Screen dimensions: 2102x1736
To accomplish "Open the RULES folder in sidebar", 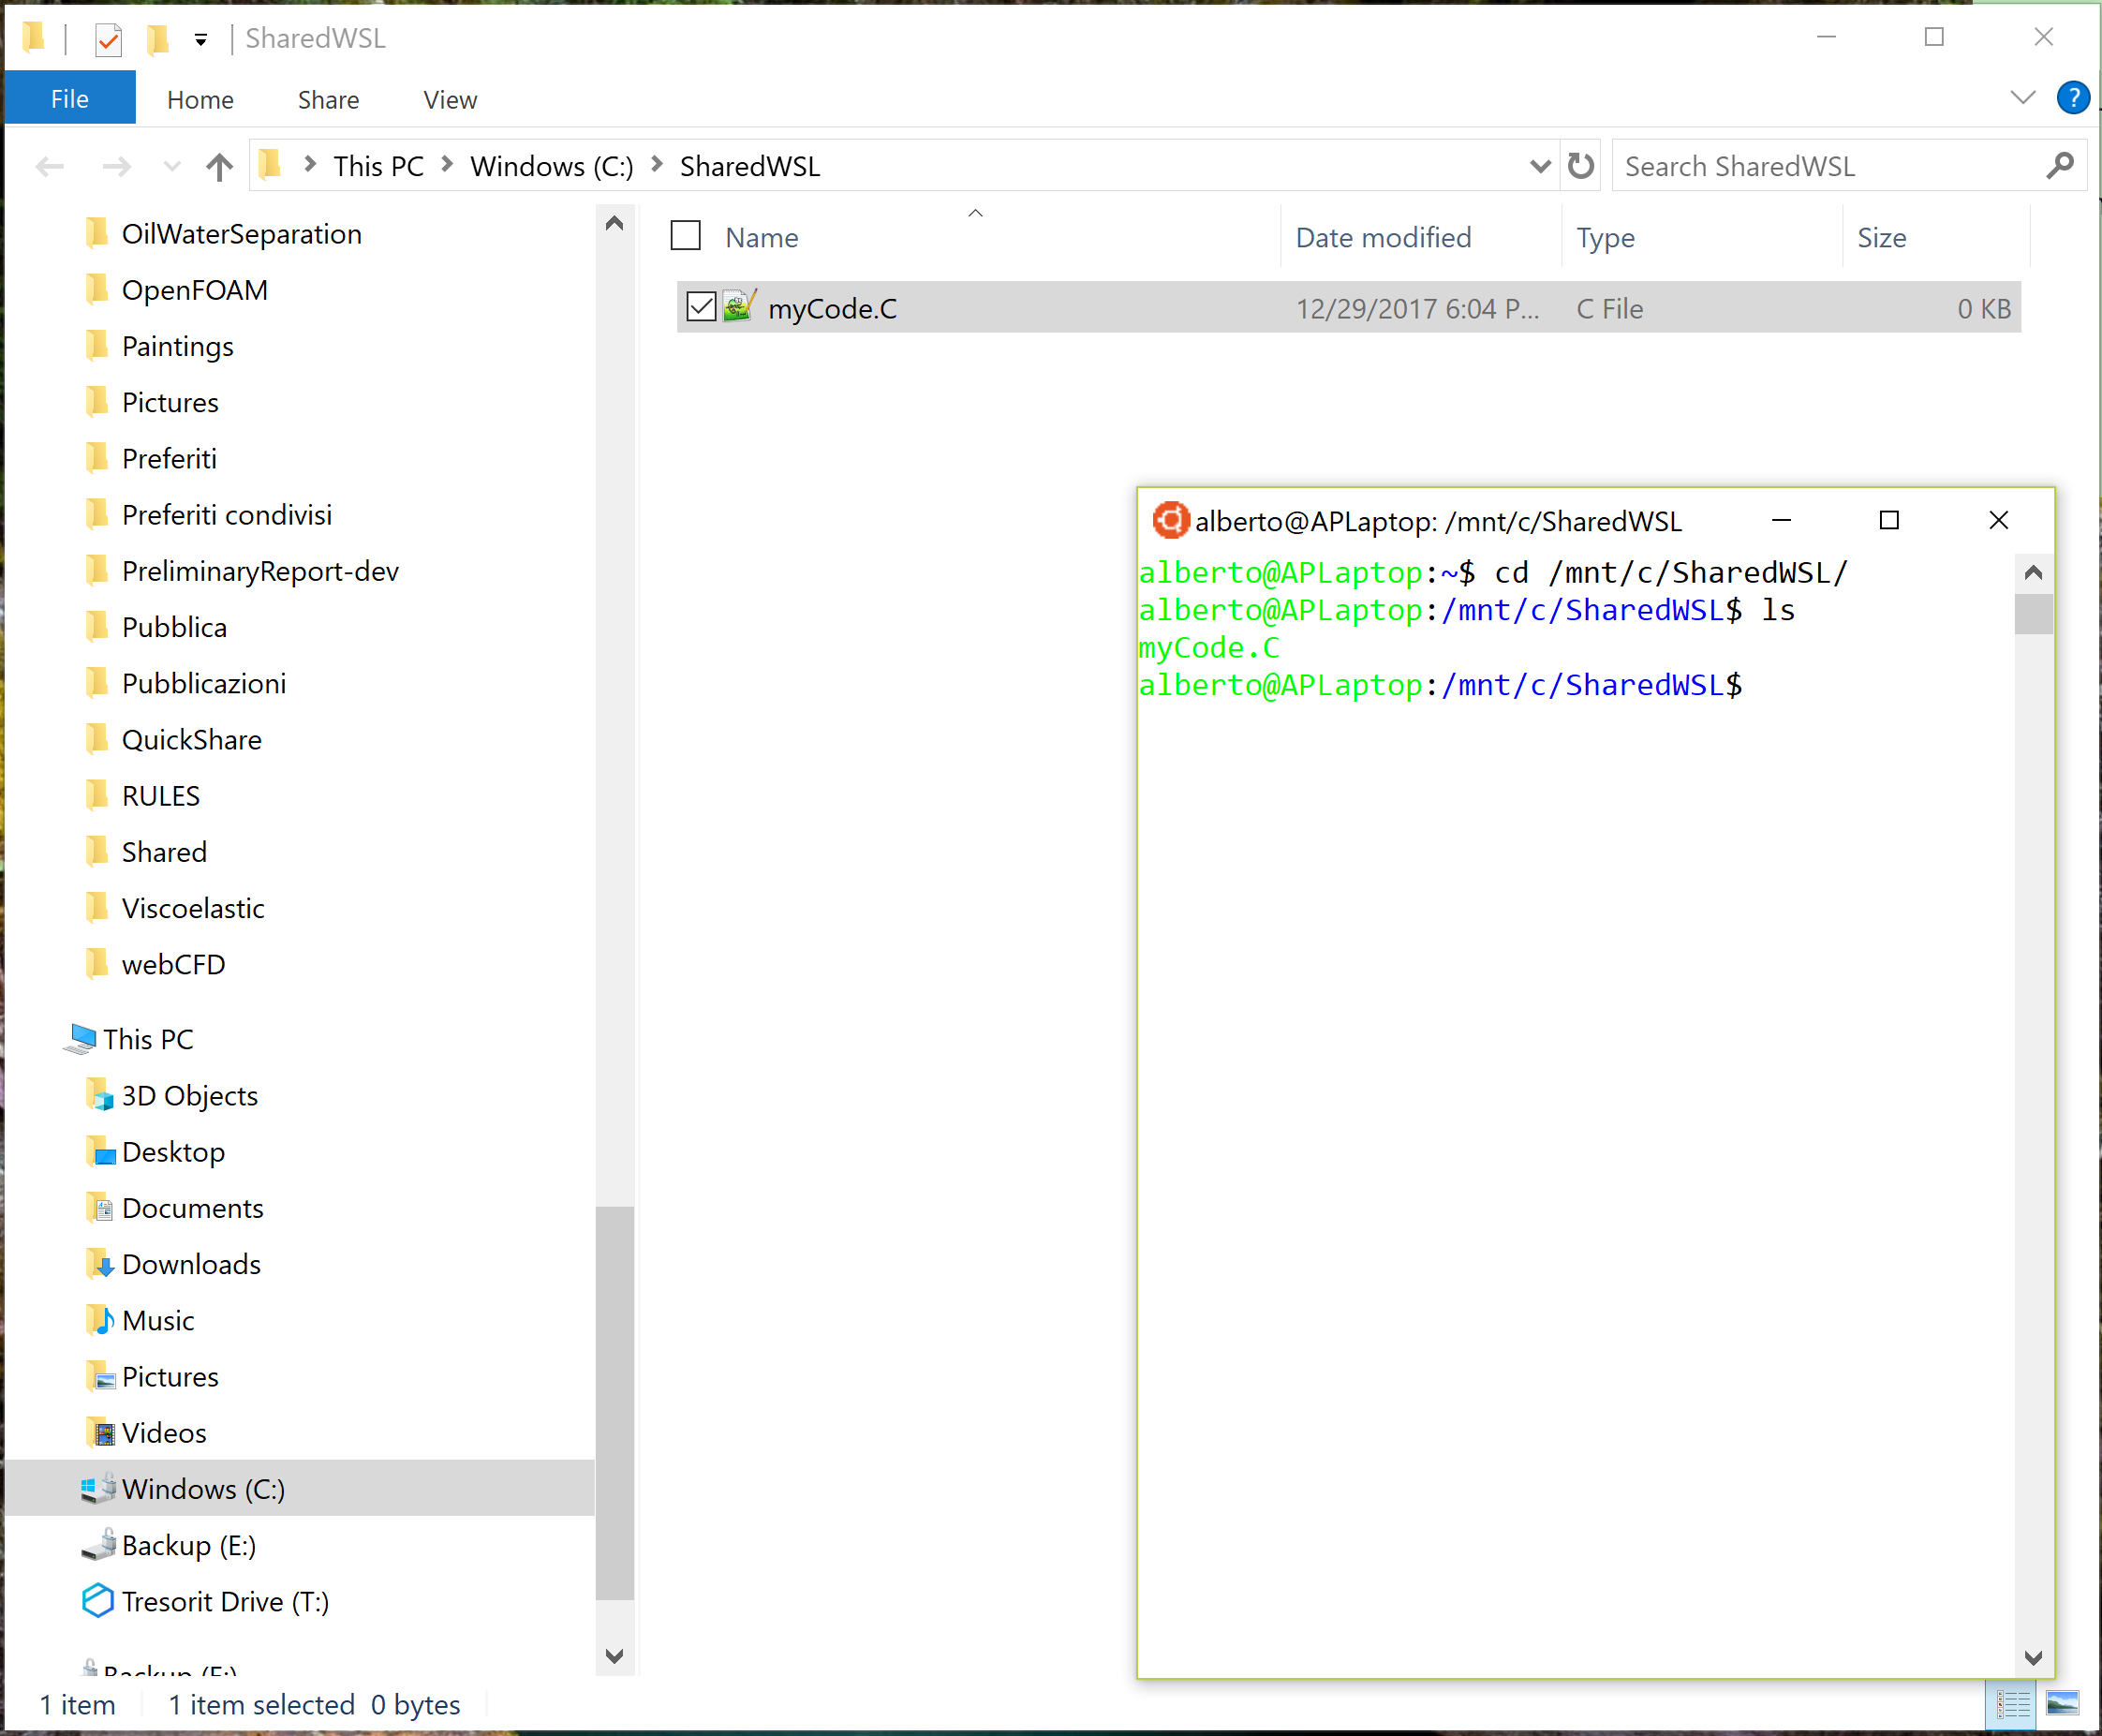I will 161,796.
